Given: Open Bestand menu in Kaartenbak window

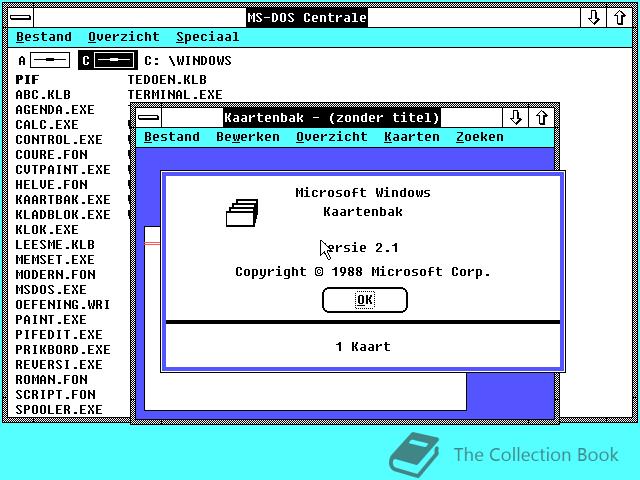Looking at the screenshot, I should pos(172,137).
